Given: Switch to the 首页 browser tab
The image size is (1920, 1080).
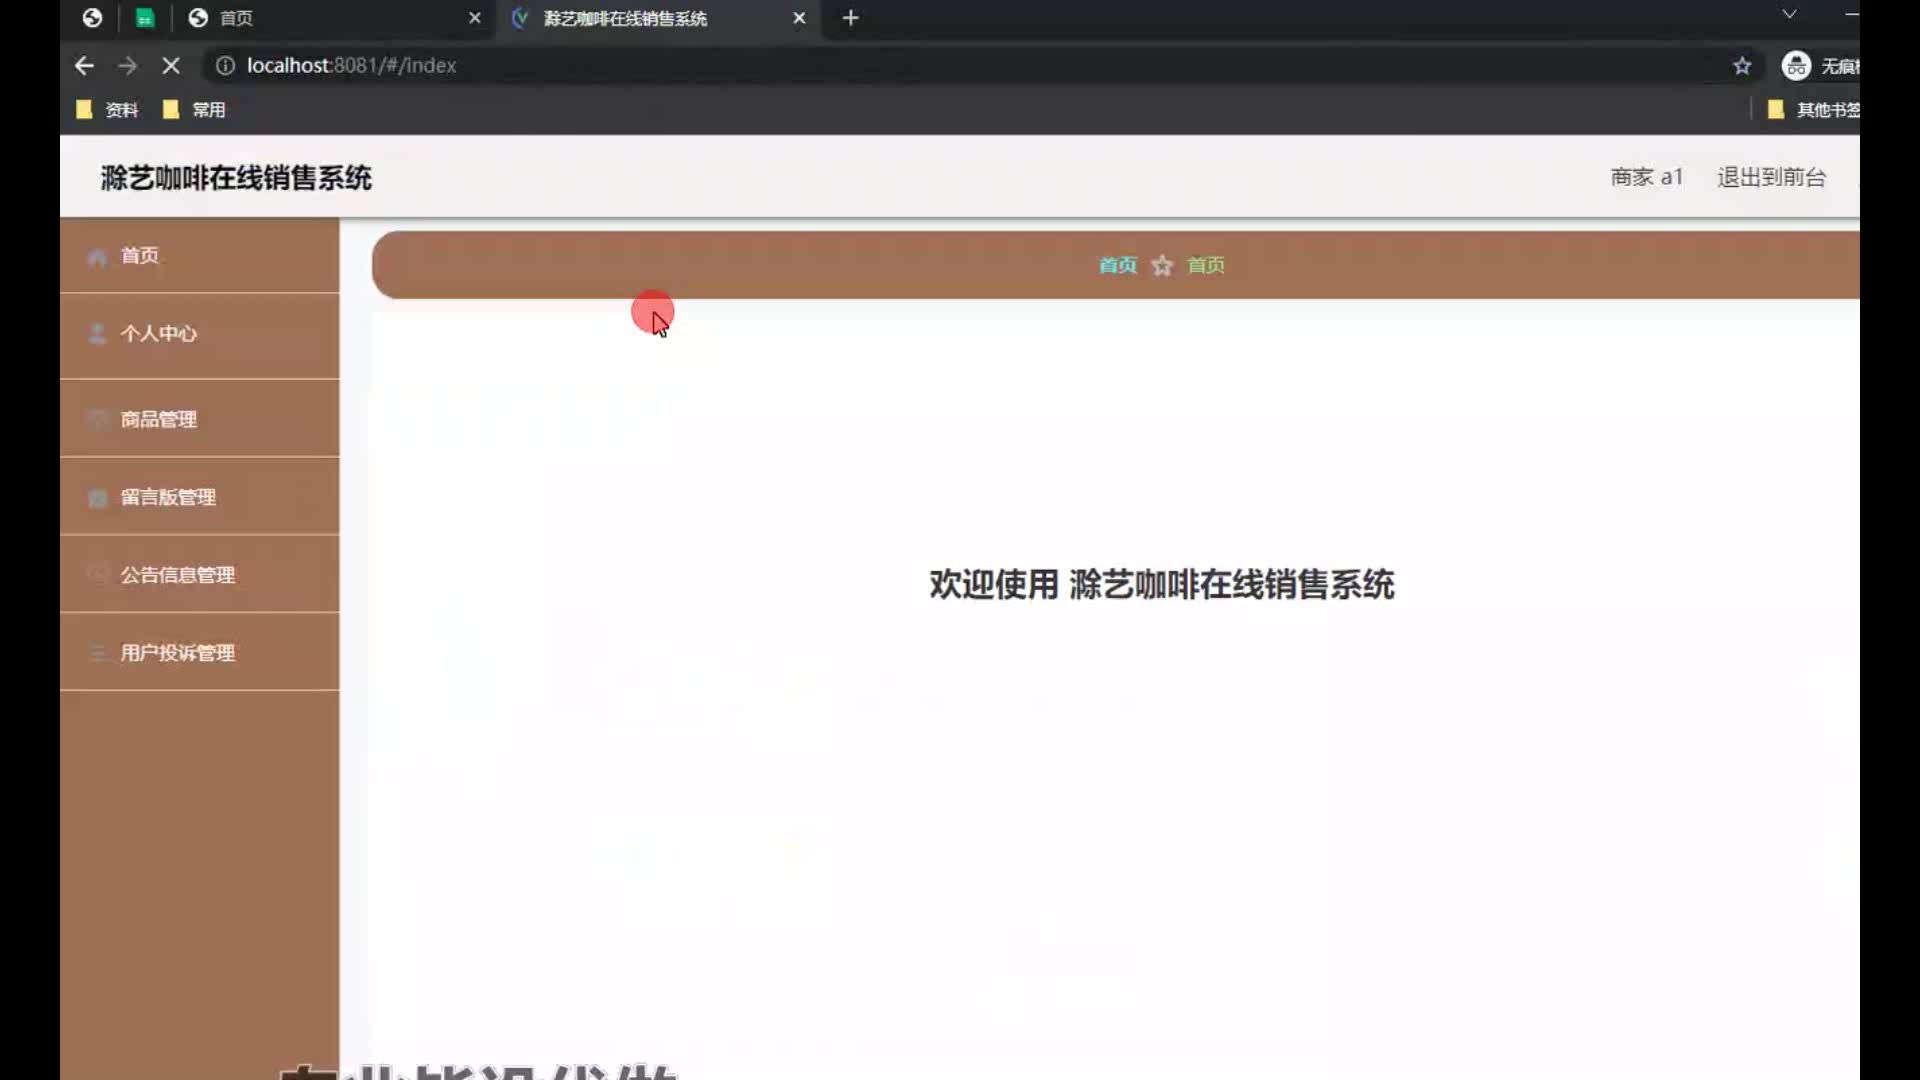Looking at the screenshot, I should (x=335, y=18).
